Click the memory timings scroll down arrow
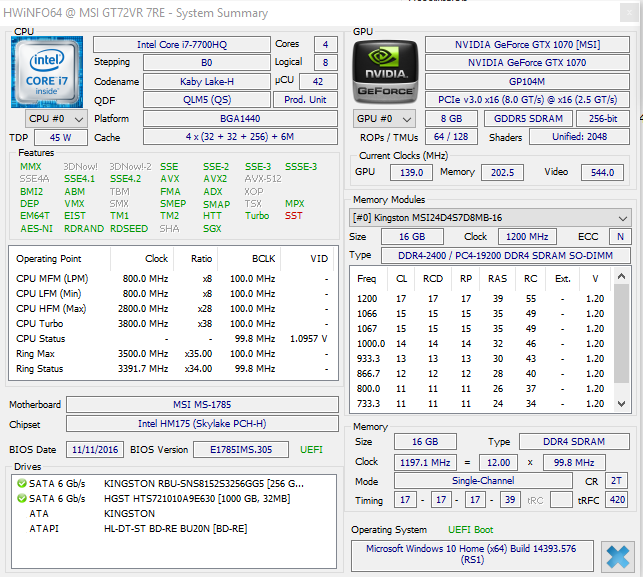Viewport: 643px width, 577px height. tap(622, 404)
